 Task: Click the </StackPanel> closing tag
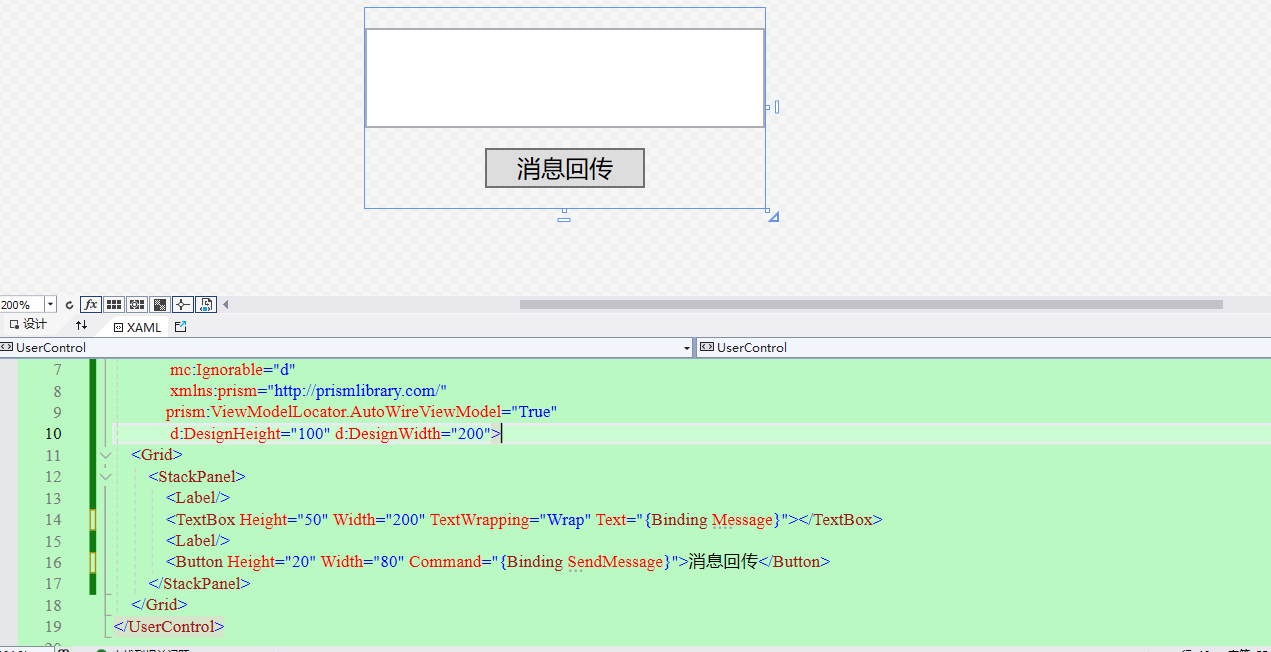(x=199, y=584)
